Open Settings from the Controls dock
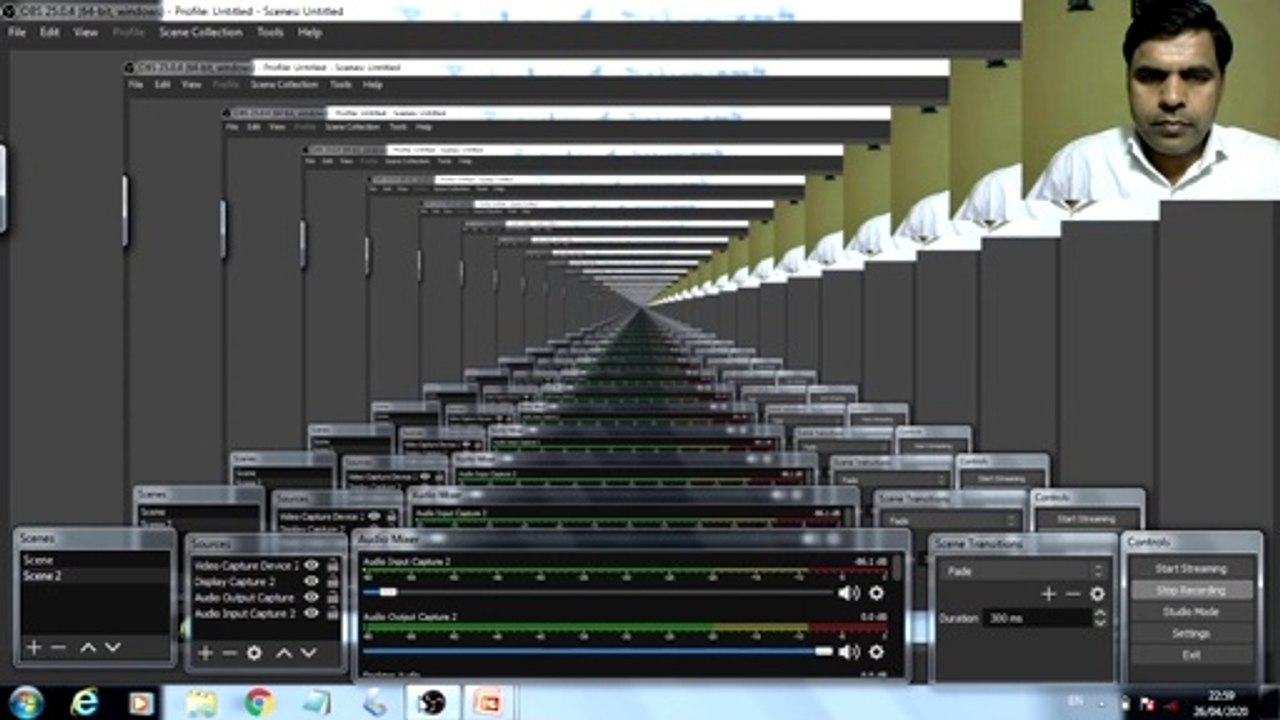The width and height of the screenshot is (1280, 720). [x=1190, y=634]
